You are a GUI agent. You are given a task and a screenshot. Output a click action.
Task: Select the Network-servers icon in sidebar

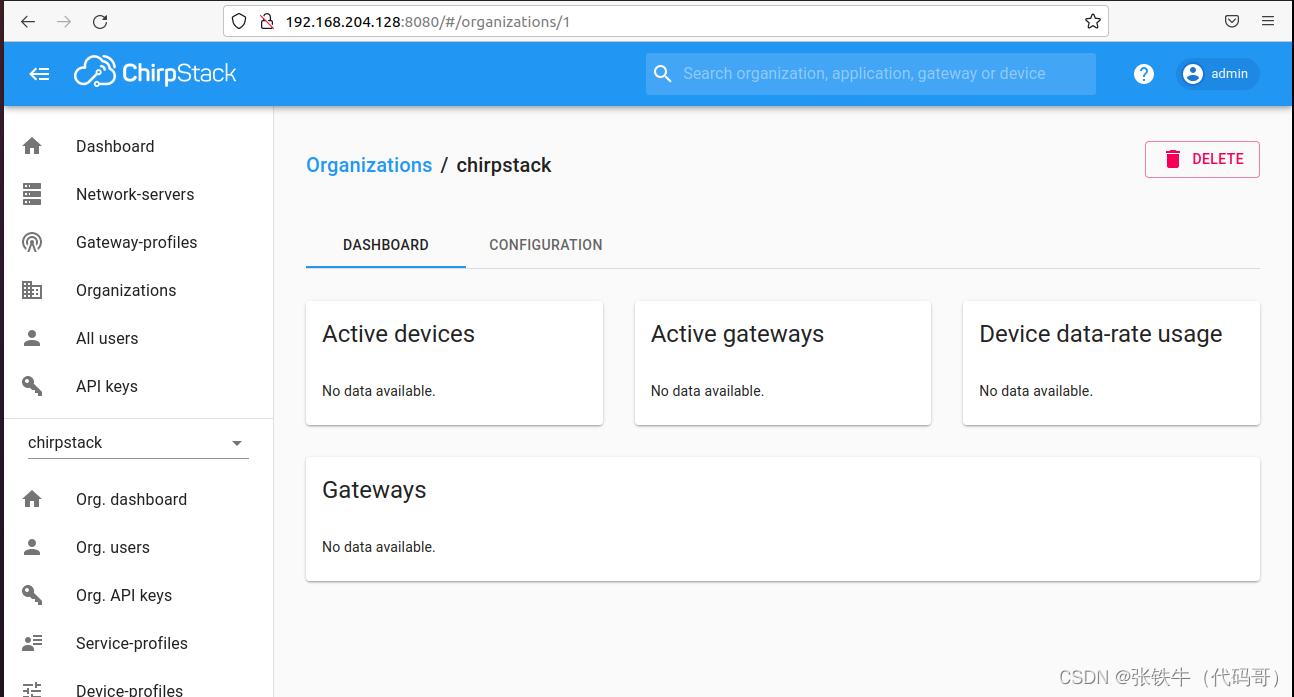pos(32,194)
